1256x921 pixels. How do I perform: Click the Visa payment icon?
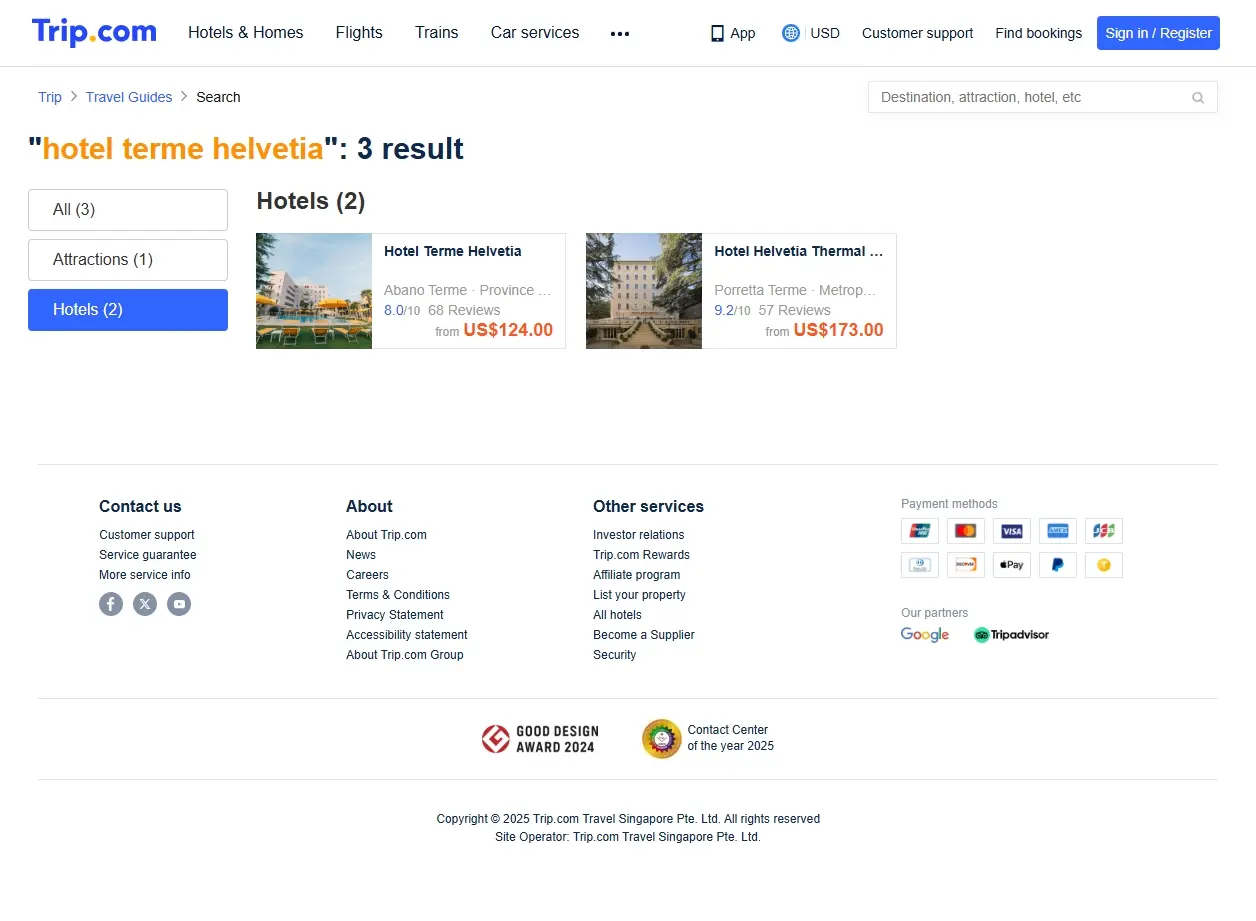click(x=1012, y=531)
